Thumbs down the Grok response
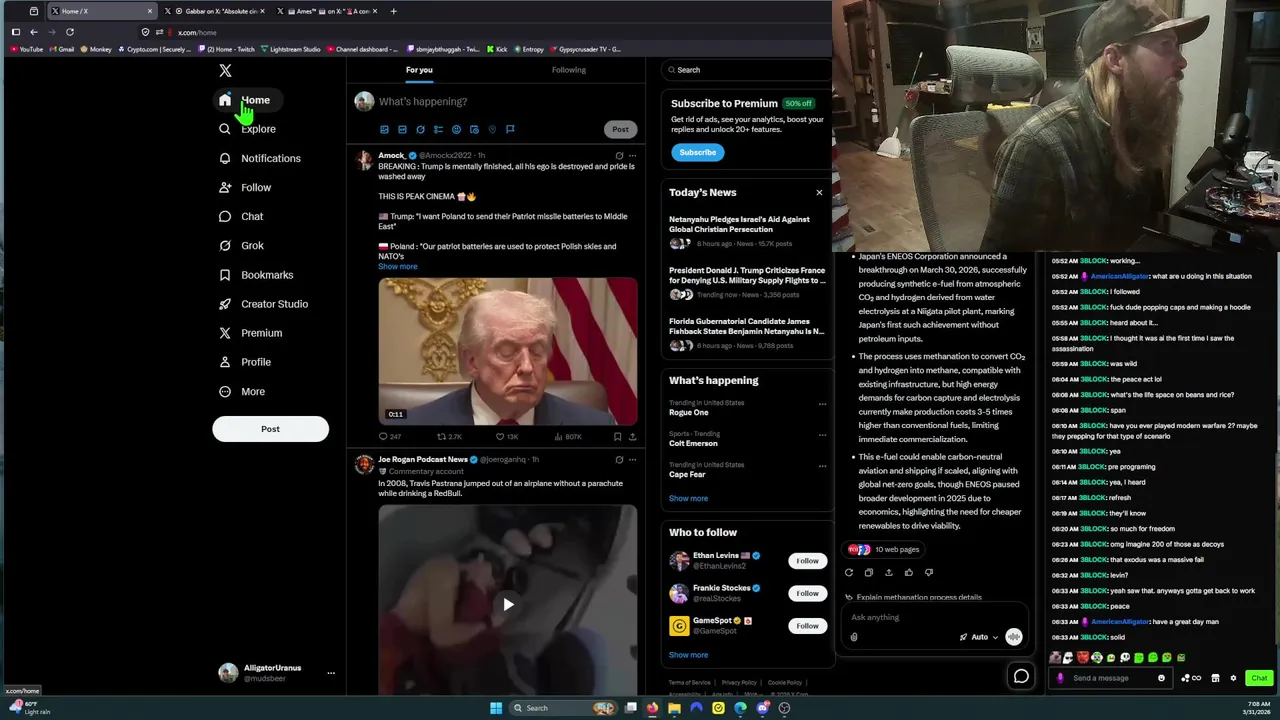The height and width of the screenshot is (720, 1280). point(929,572)
